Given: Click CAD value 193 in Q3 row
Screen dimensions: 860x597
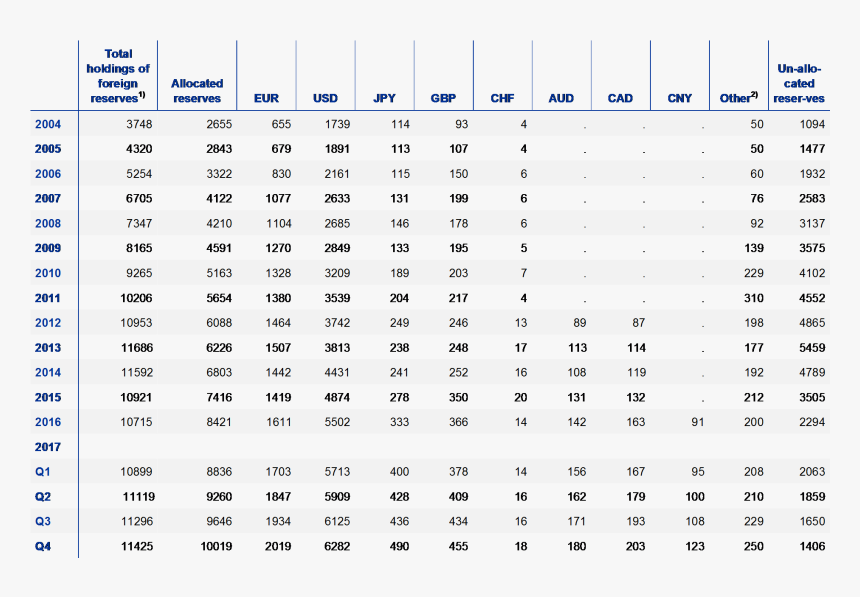Looking at the screenshot, I should pyautogui.click(x=636, y=521).
